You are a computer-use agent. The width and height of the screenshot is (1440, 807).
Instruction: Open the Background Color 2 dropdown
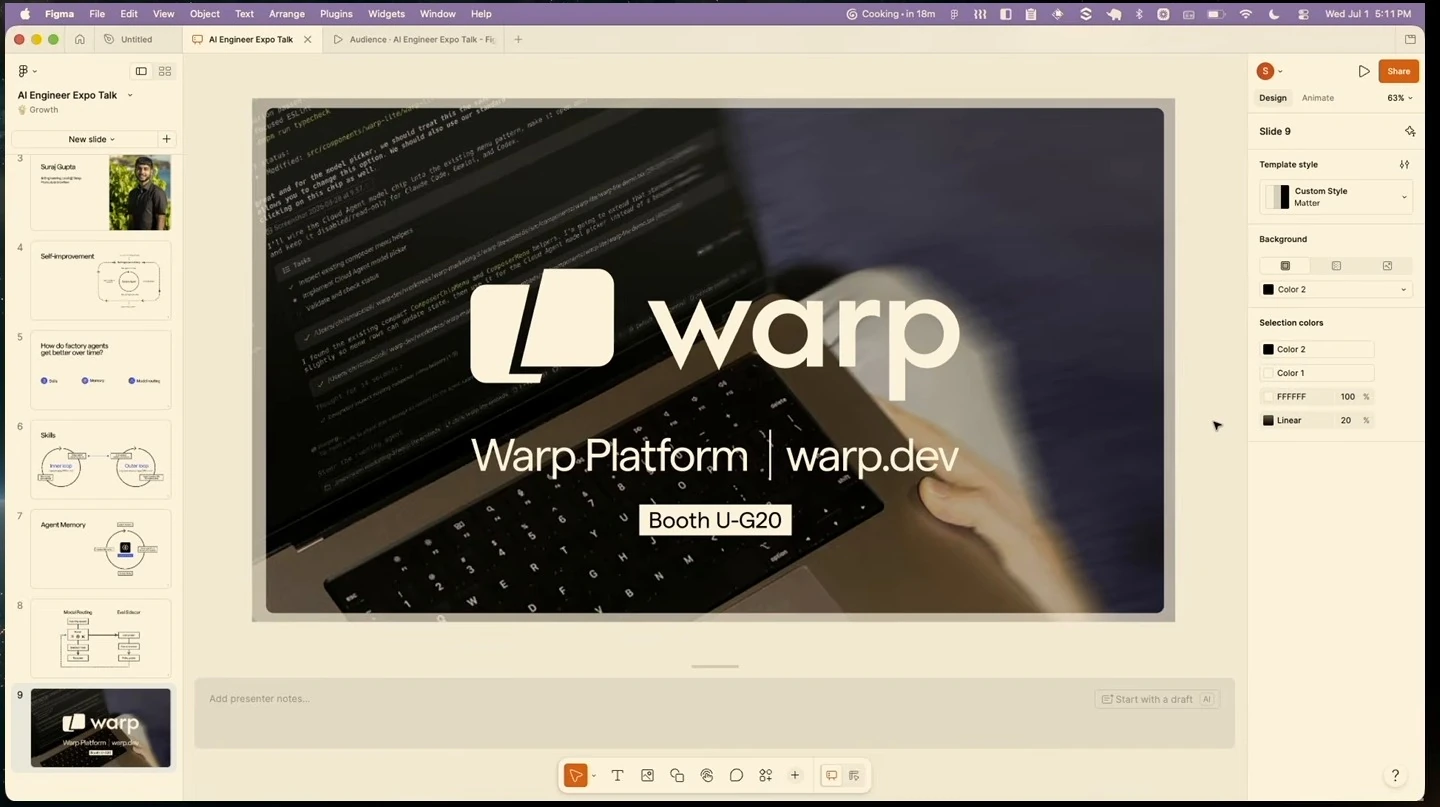1336,289
